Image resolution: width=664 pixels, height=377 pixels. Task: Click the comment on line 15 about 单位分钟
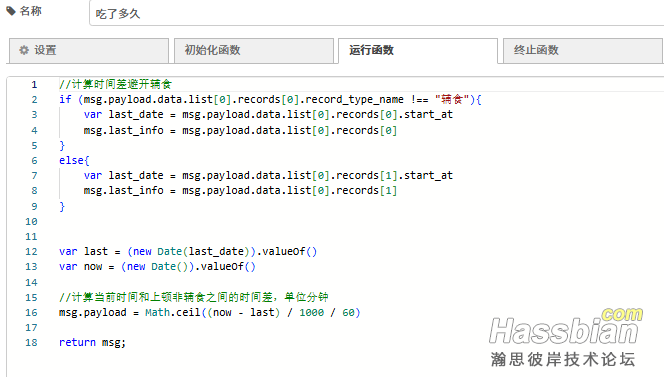[194, 297]
